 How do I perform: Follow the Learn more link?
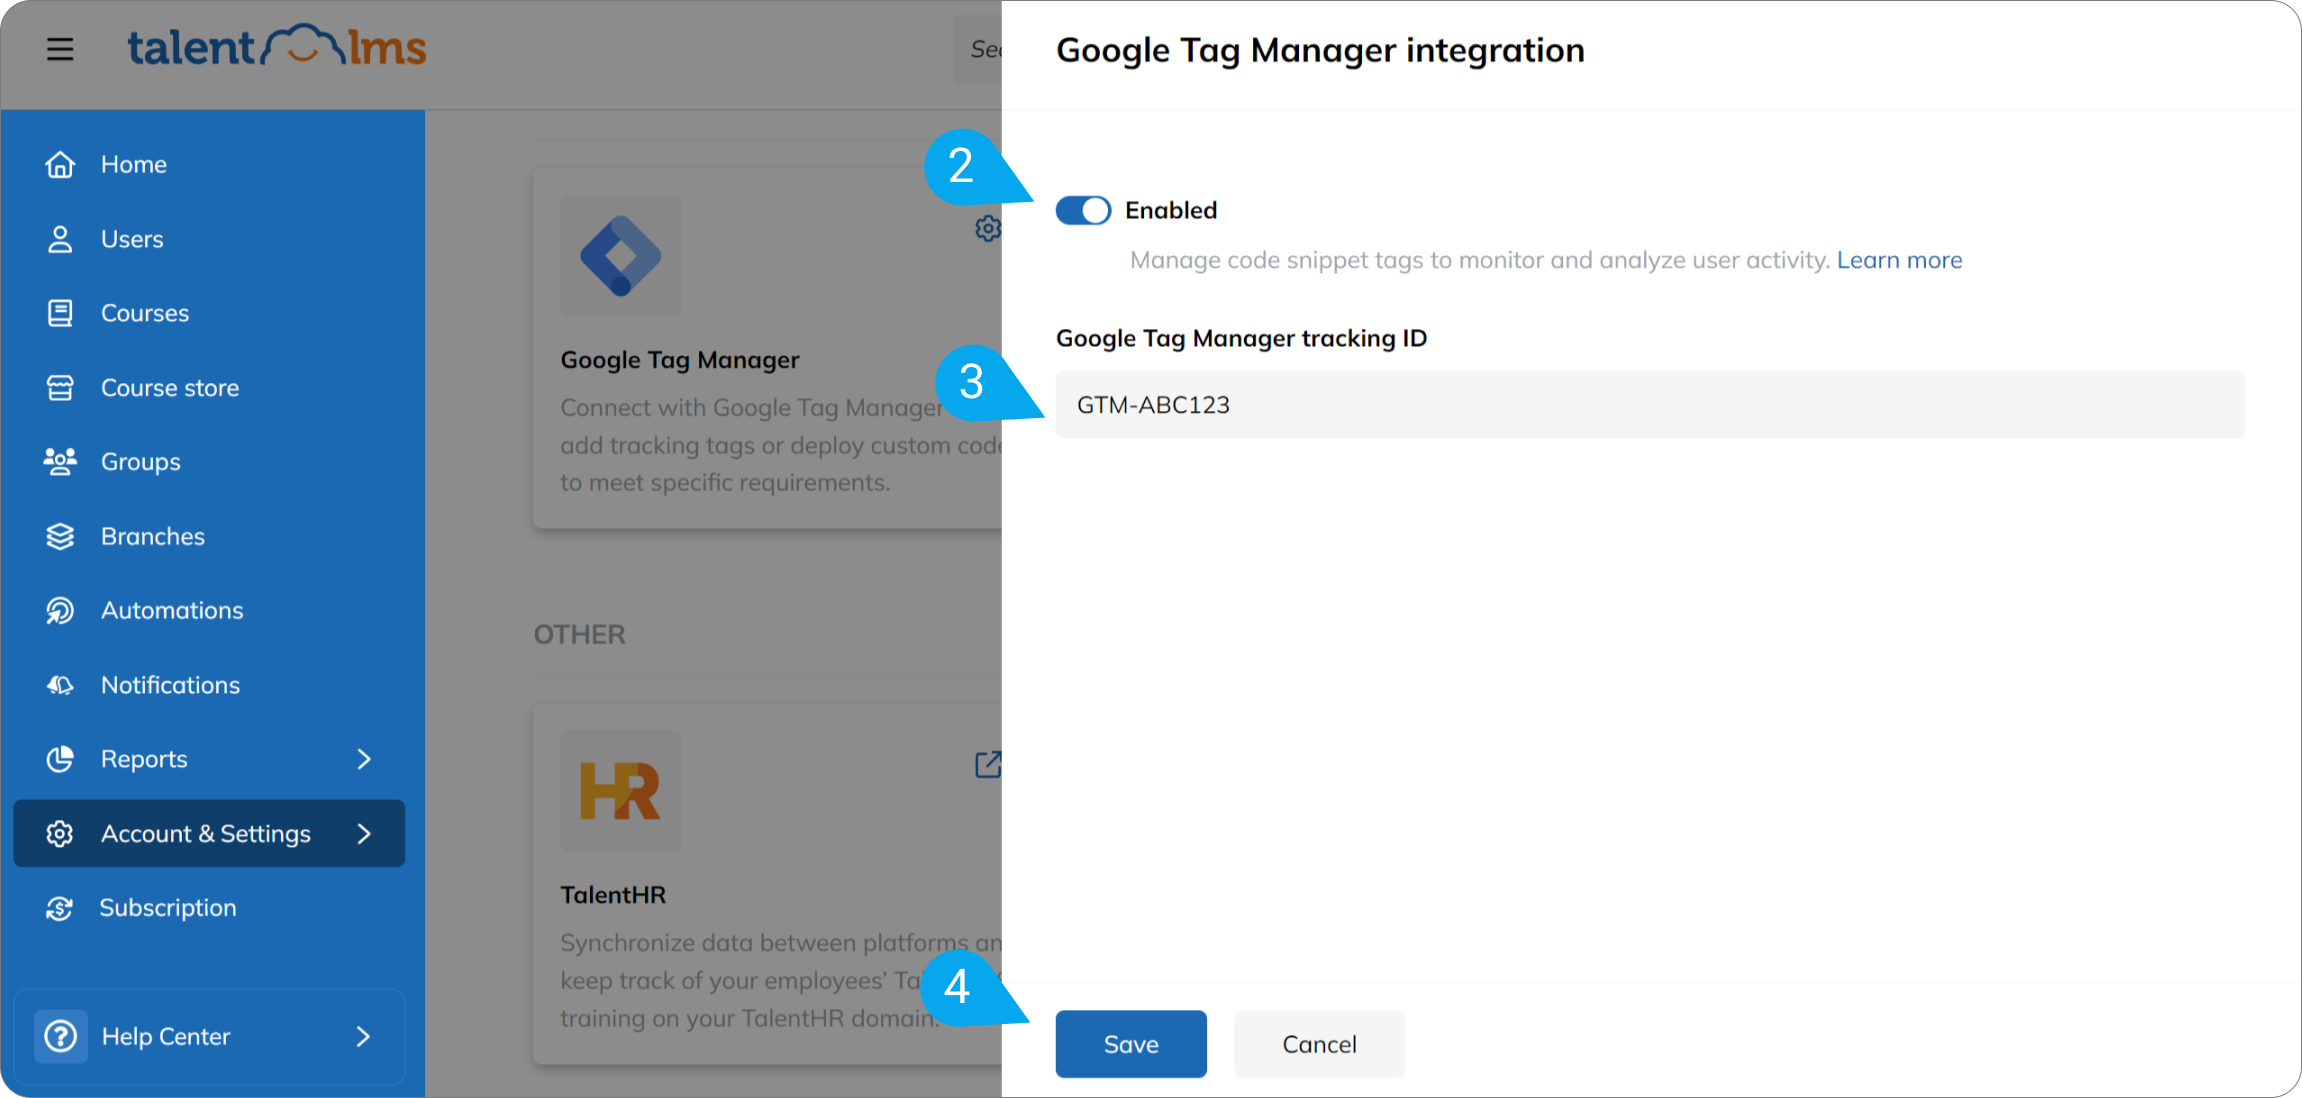tap(1899, 260)
